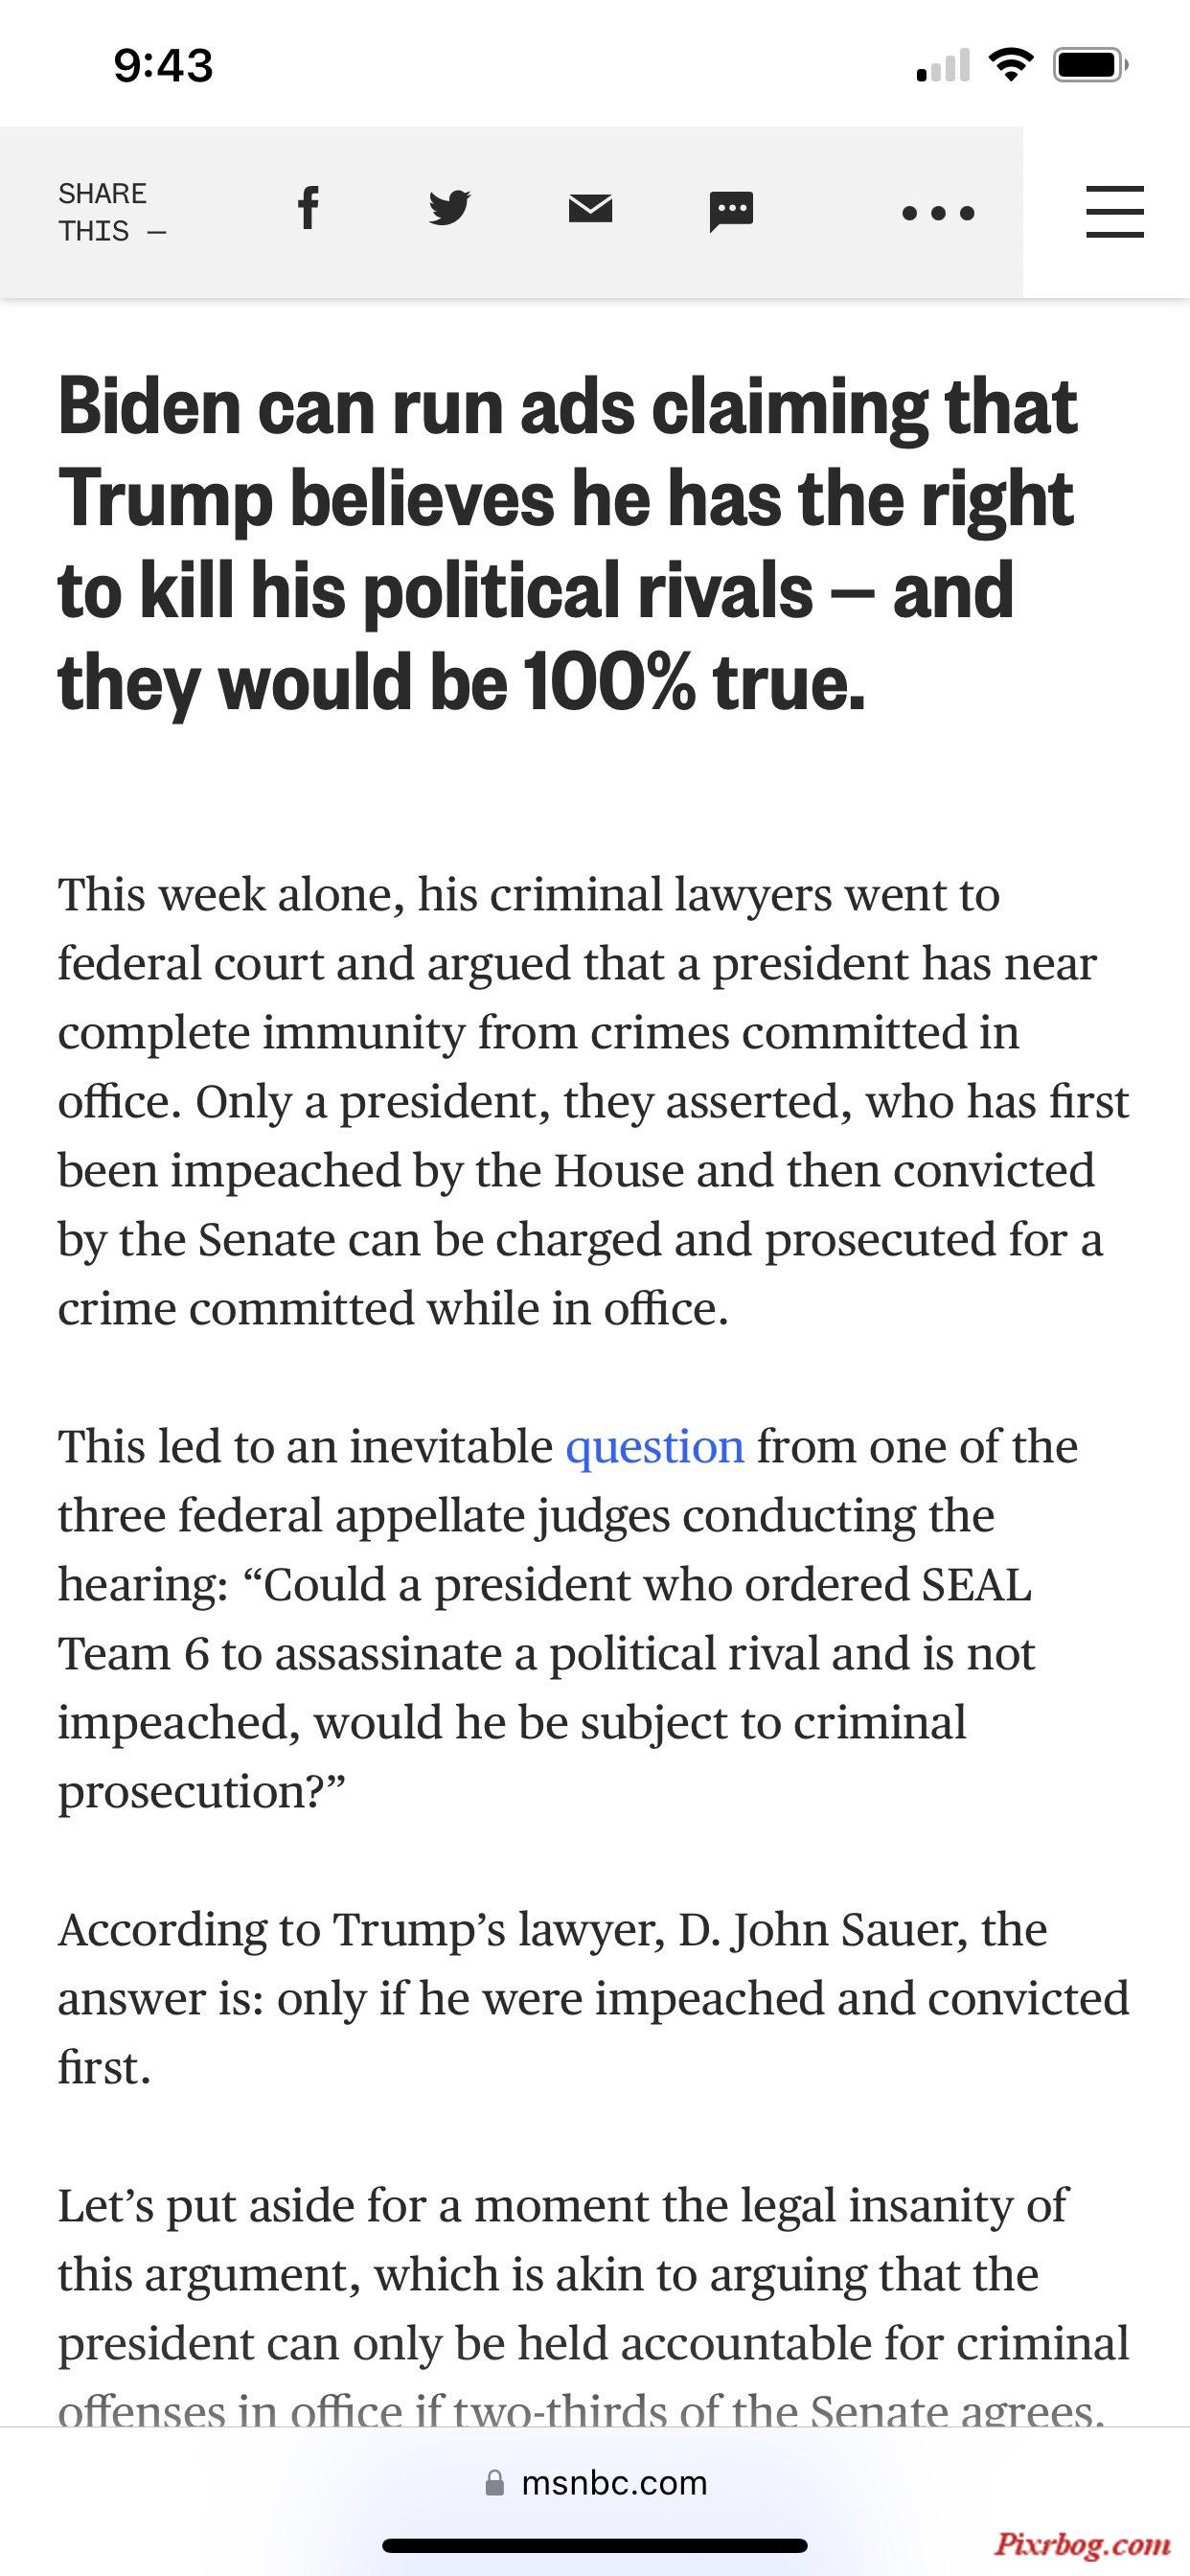Tap the lock icon beside msnbc.com
This screenshot has height=2576, width=1190.
click(494, 2483)
